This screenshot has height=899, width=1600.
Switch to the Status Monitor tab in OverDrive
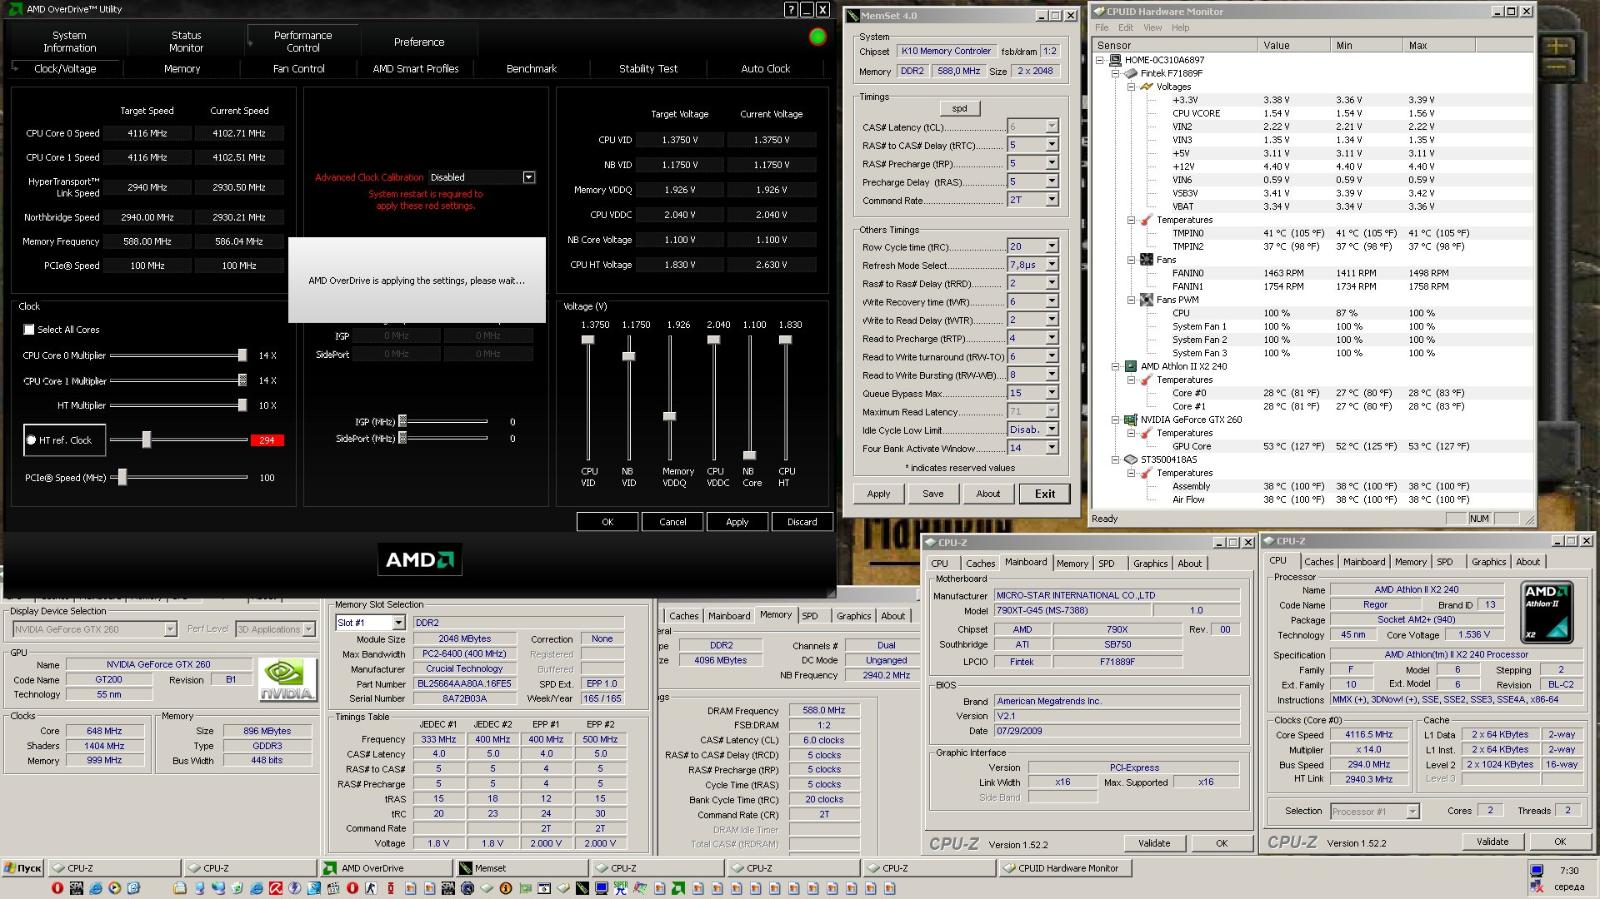[x=186, y=41]
